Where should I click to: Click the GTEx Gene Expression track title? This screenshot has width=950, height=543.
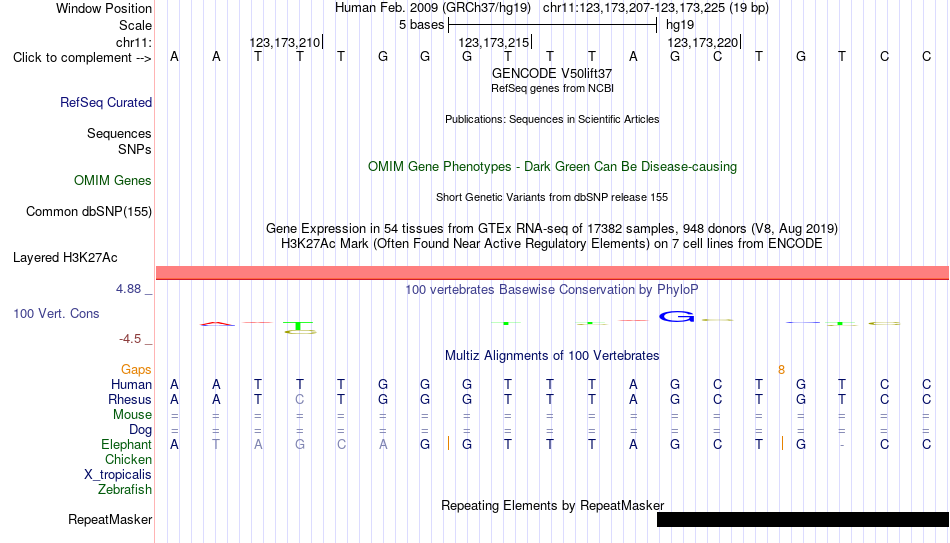coord(552,228)
